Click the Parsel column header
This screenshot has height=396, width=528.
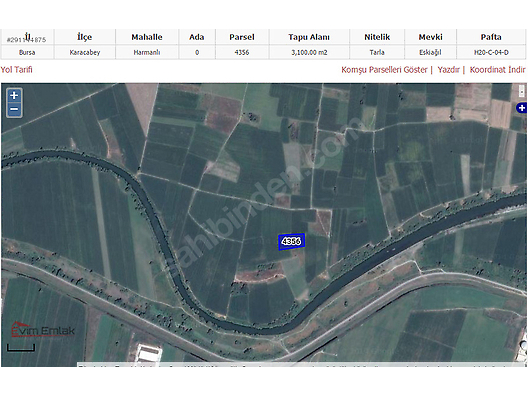tap(242, 37)
